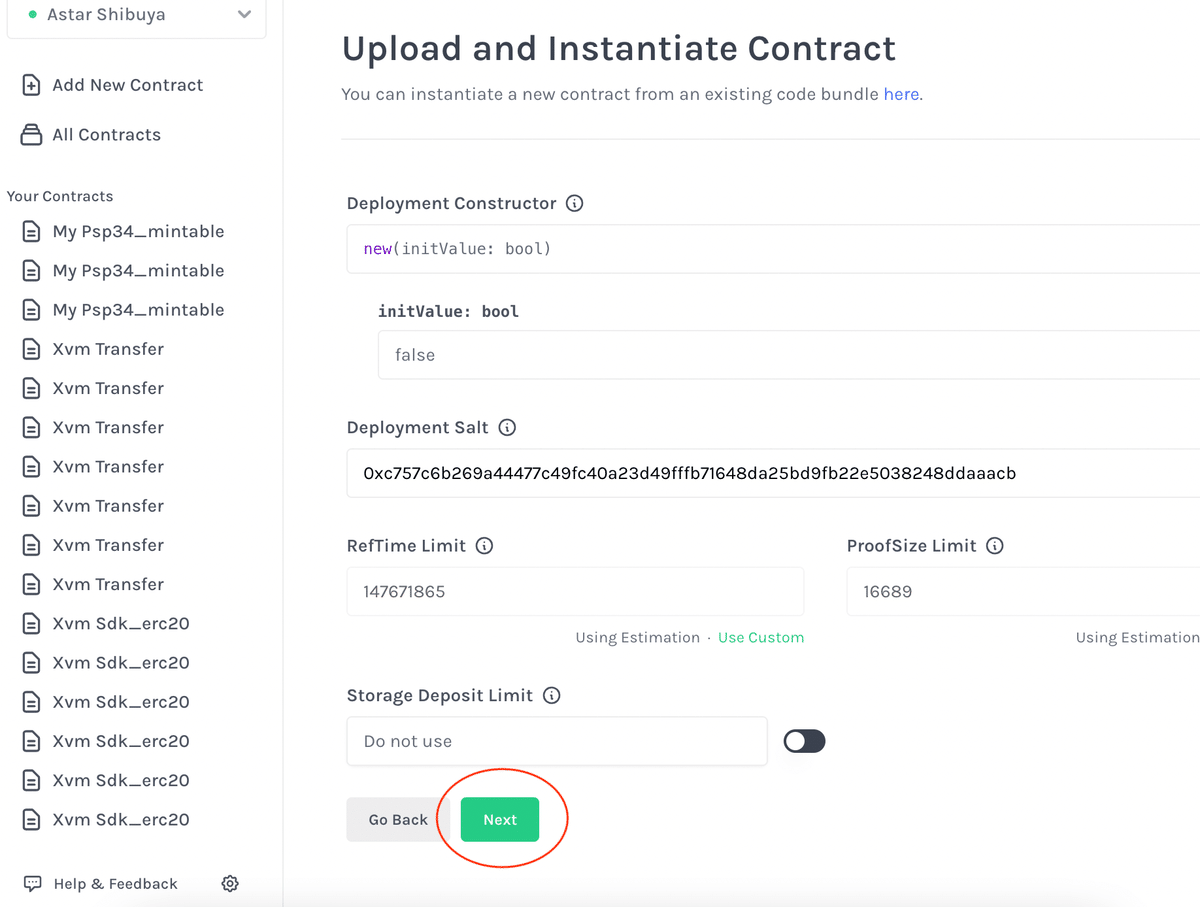Screen dimensions: 1200x907
Task: Click info icon beside RefTime Limit
Action: pos(484,546)
